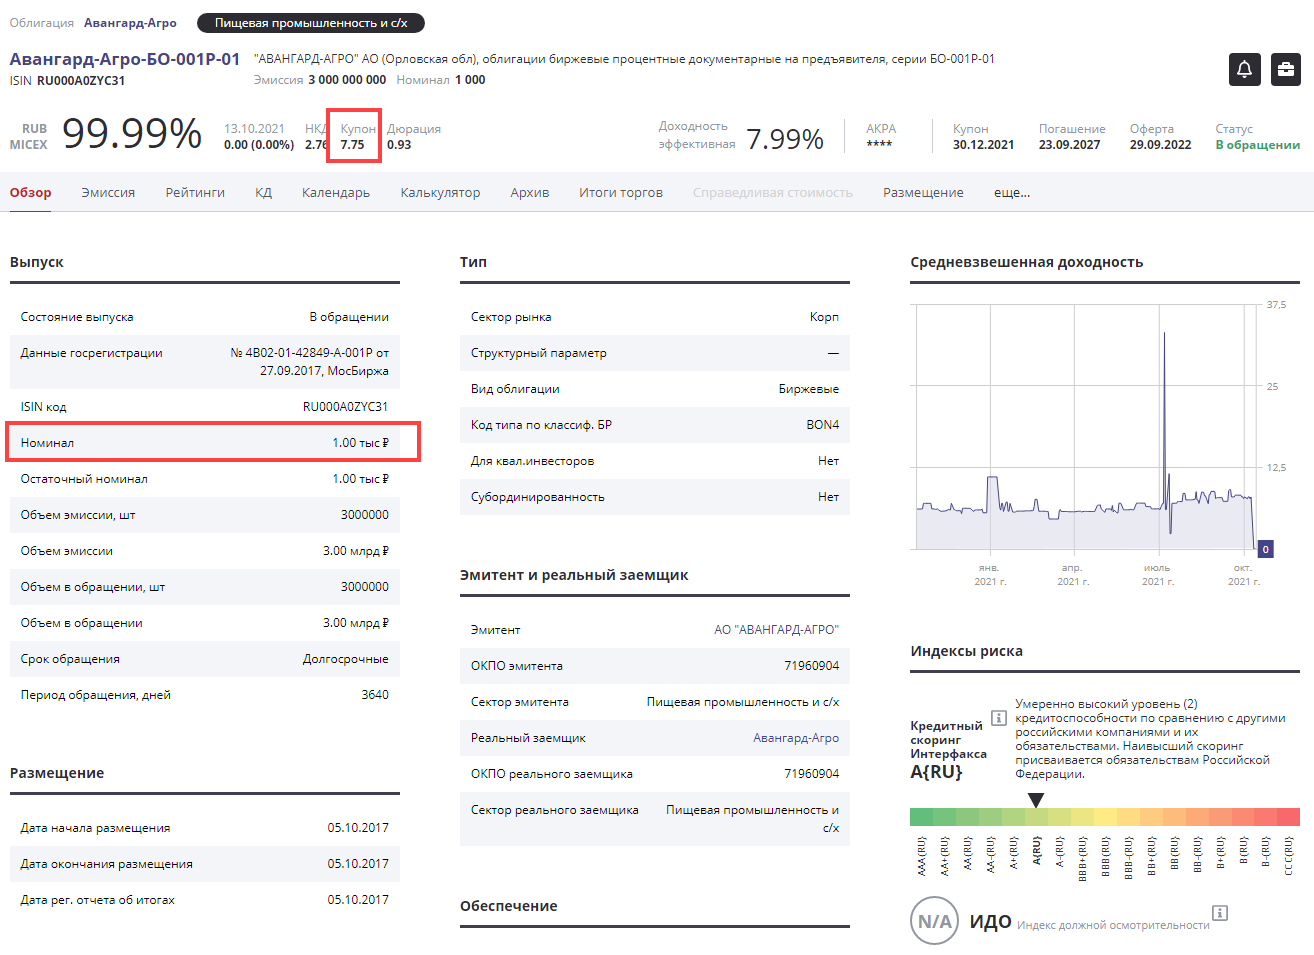
Task: Click the bell notification icon
Action: tap(1244, 69)
